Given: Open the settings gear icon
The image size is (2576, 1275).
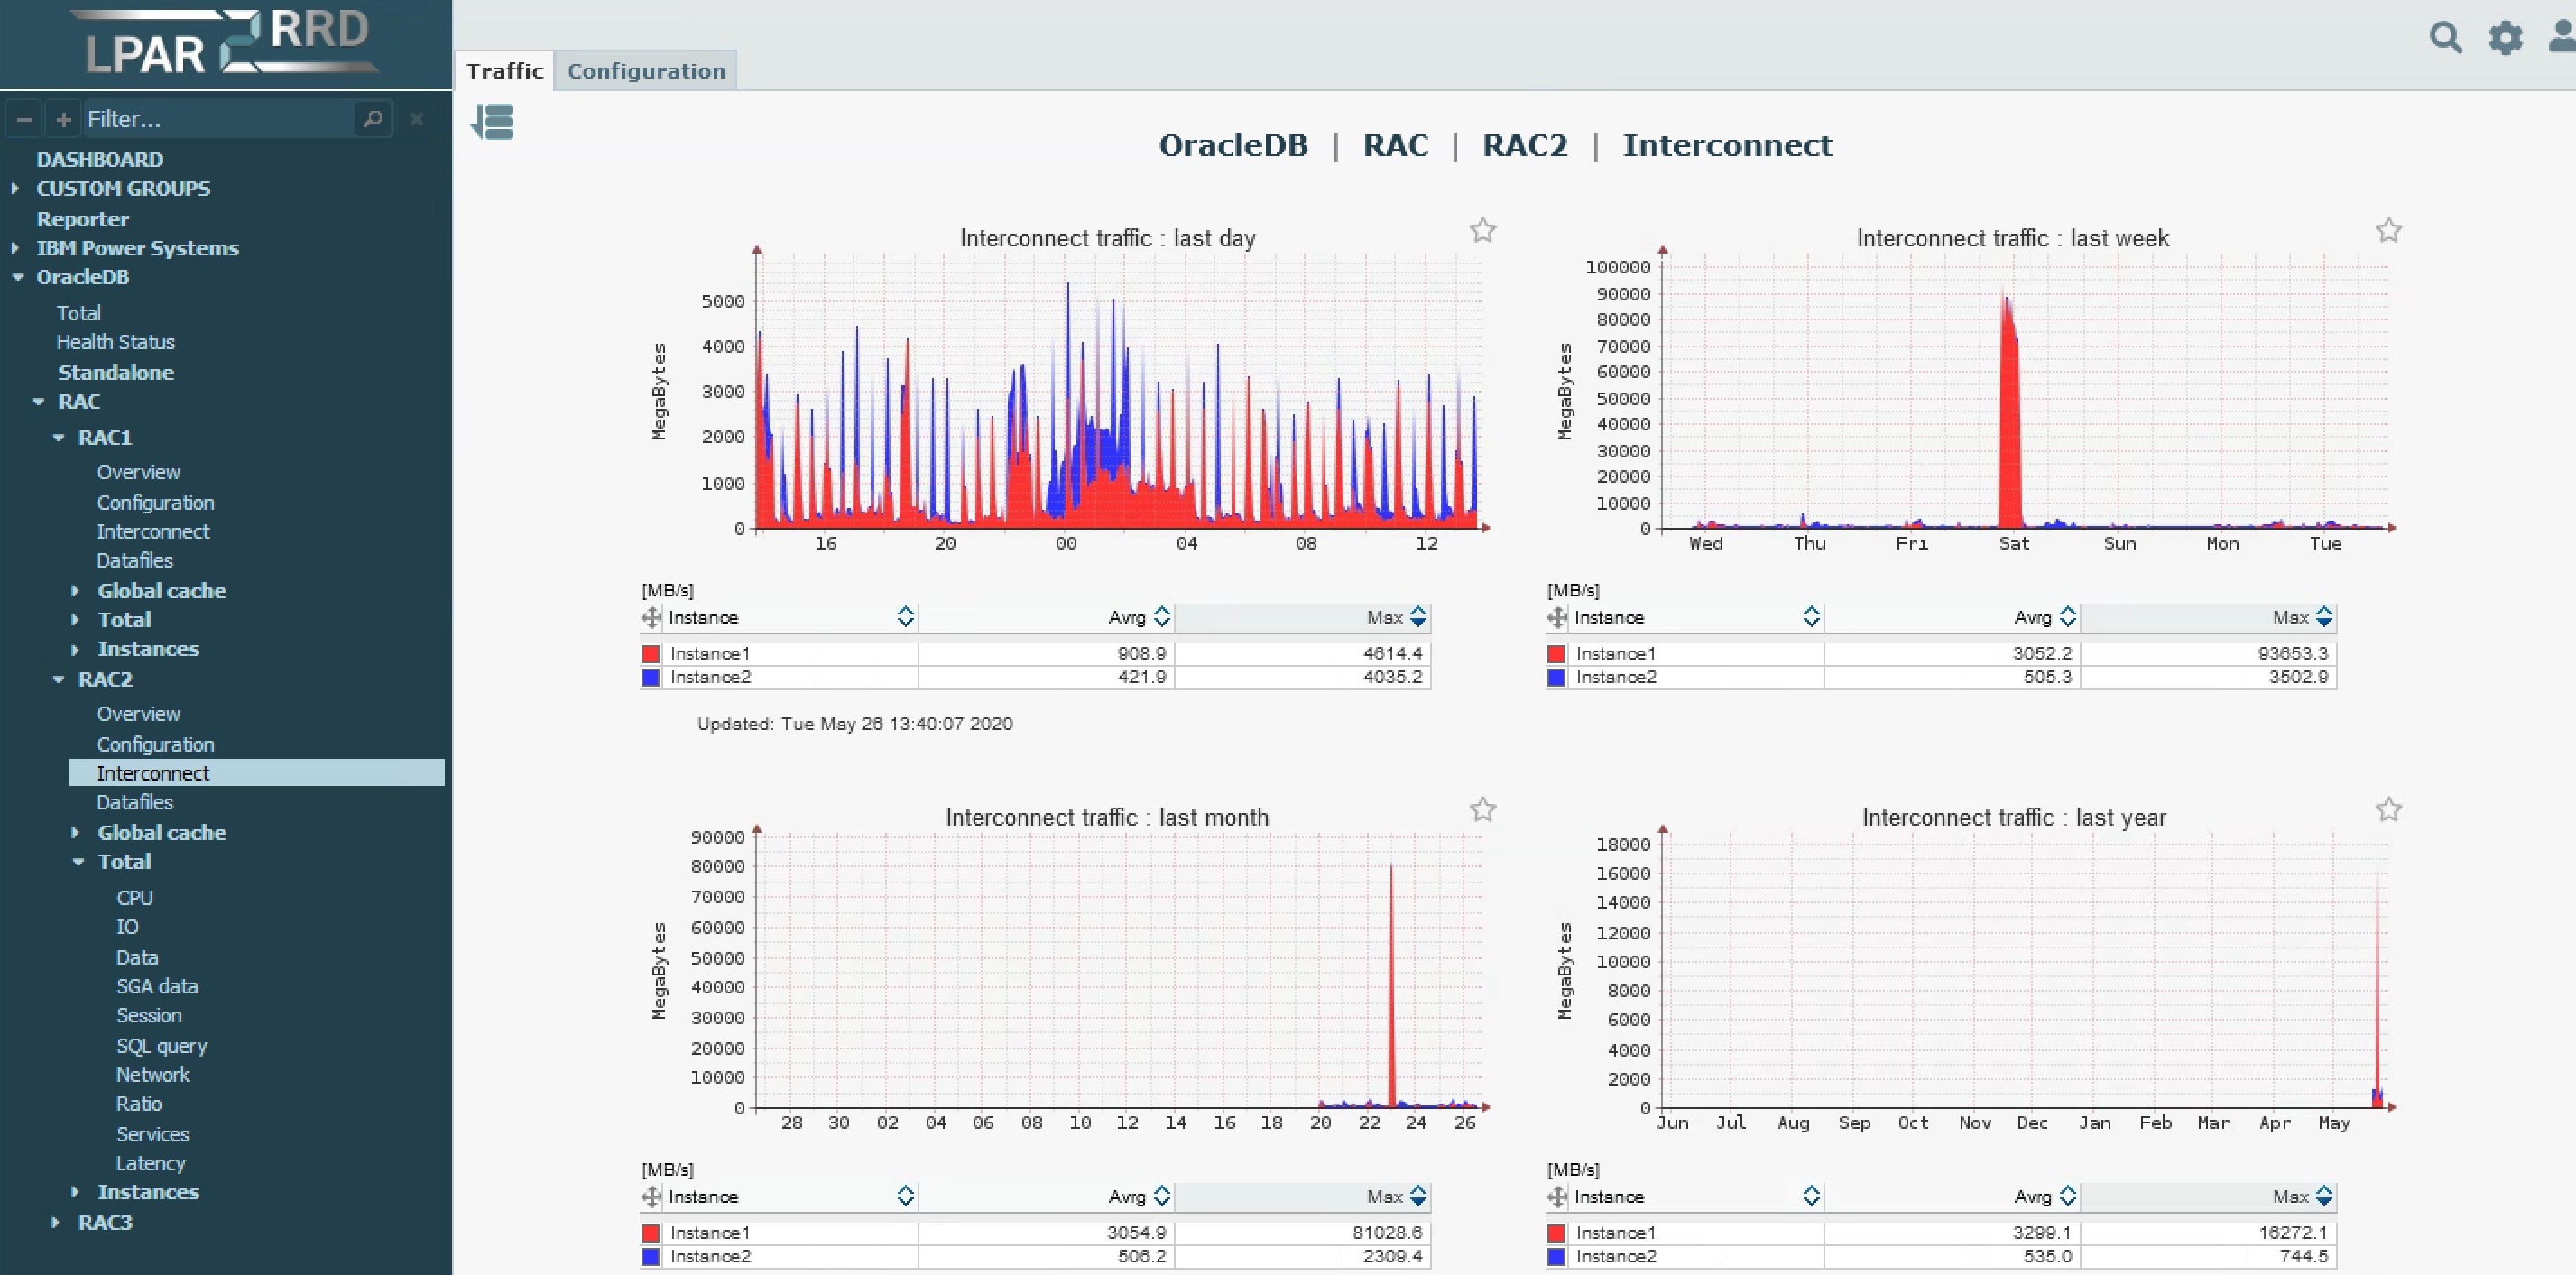Looking at the screenshot, I should click(x=2505, y=38).
